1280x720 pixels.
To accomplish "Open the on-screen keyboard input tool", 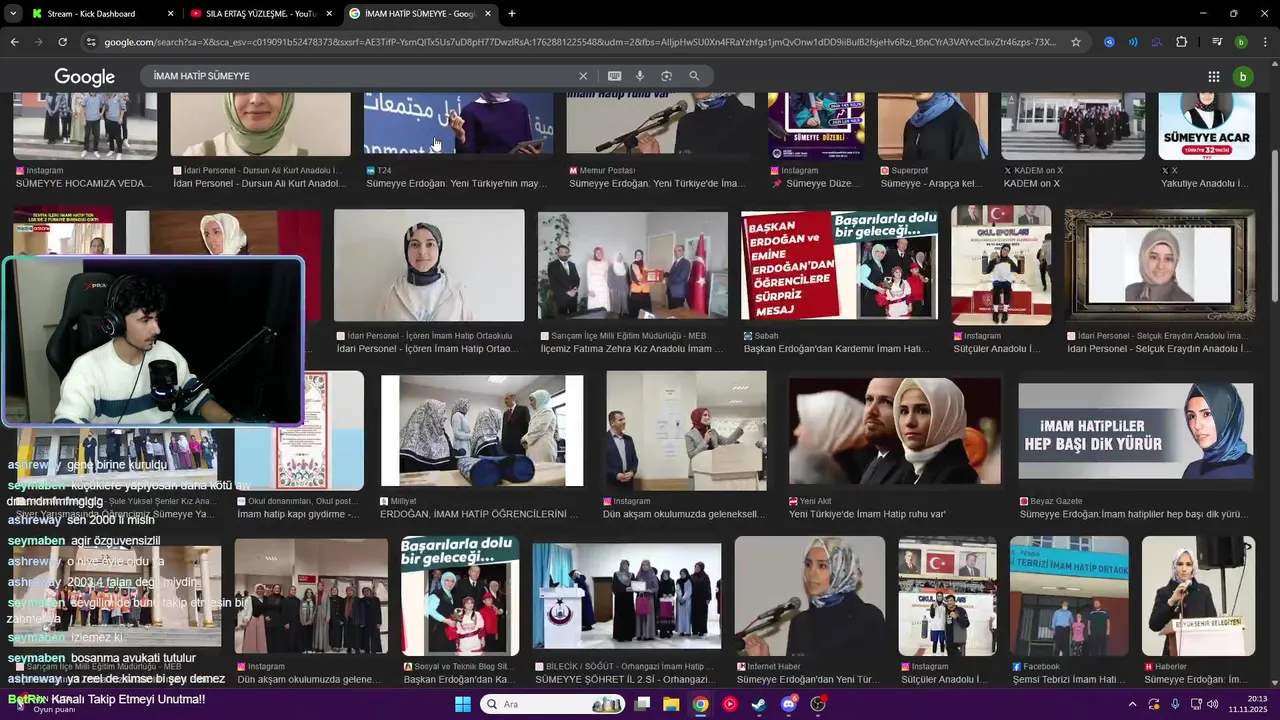I will tap(614, 76).
